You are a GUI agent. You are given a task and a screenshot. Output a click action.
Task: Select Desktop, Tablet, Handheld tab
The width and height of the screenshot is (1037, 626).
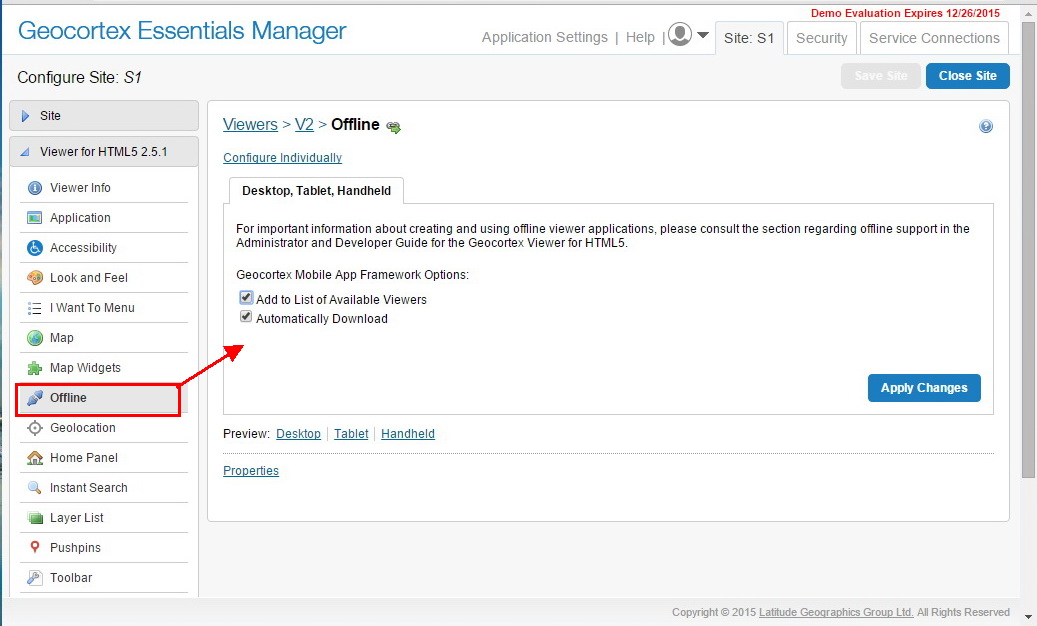click(x=316, y=190)
